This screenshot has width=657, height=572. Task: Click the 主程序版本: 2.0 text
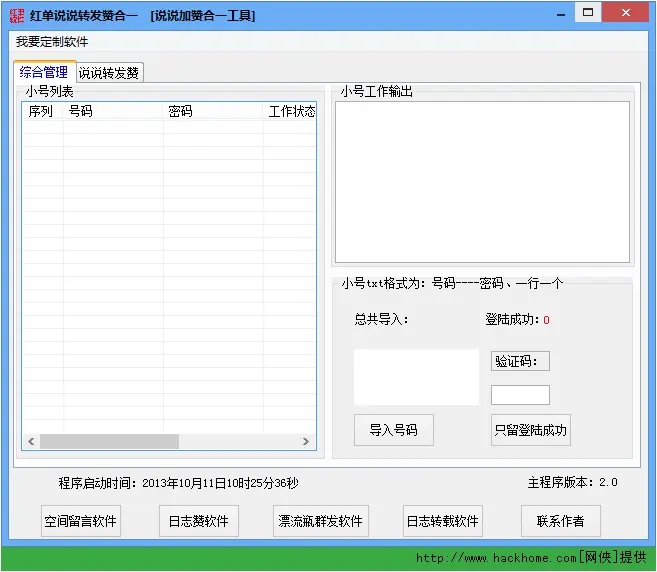573,482
